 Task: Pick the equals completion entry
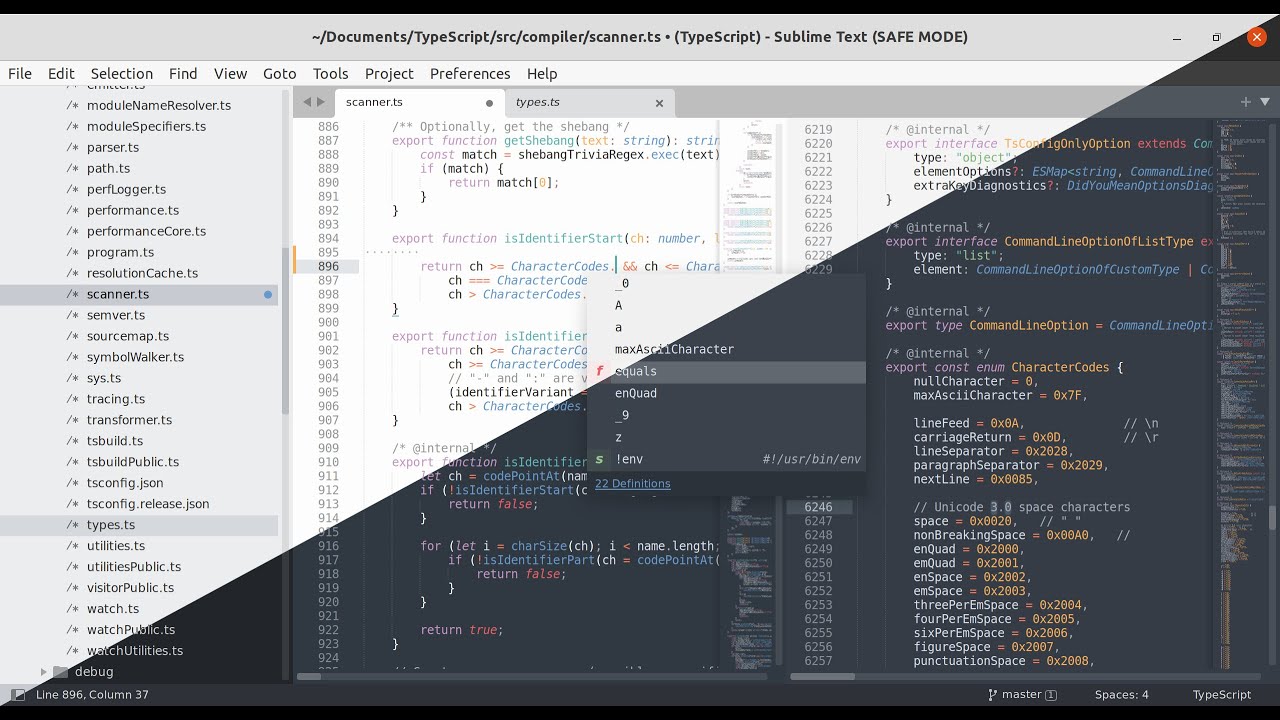(726, 371)
